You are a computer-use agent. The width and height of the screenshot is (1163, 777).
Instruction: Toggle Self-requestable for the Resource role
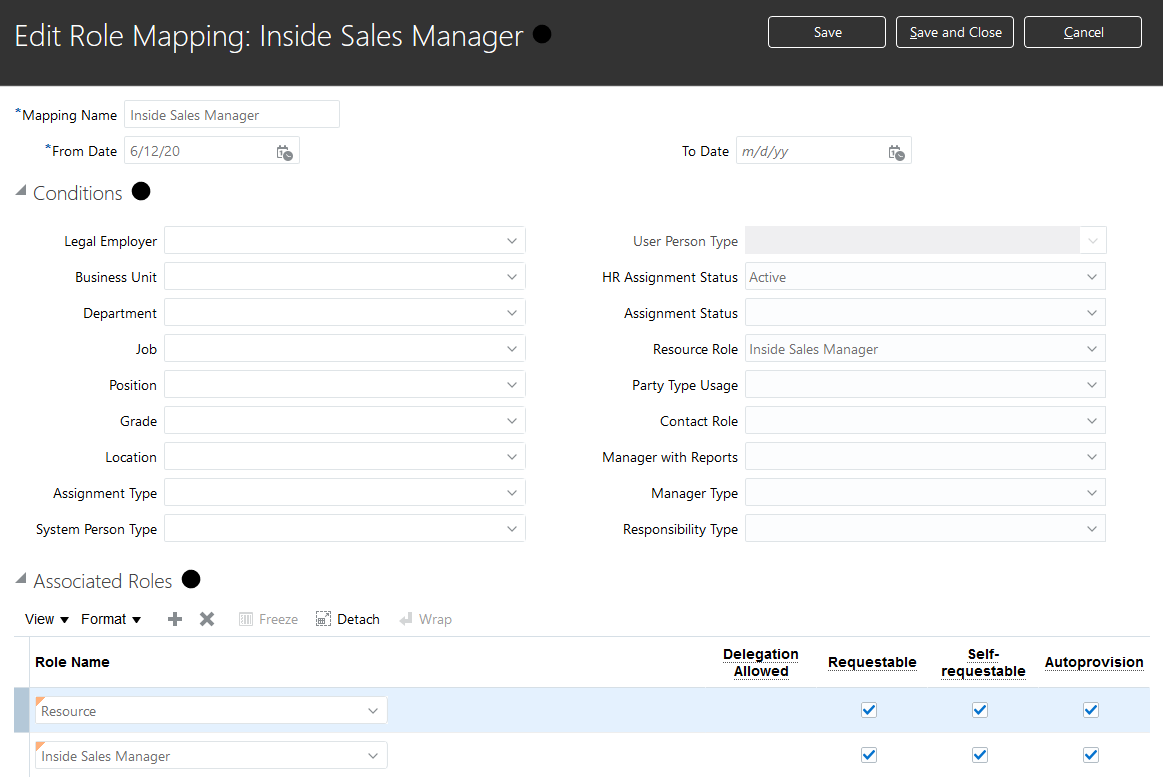tap(980, 710)
